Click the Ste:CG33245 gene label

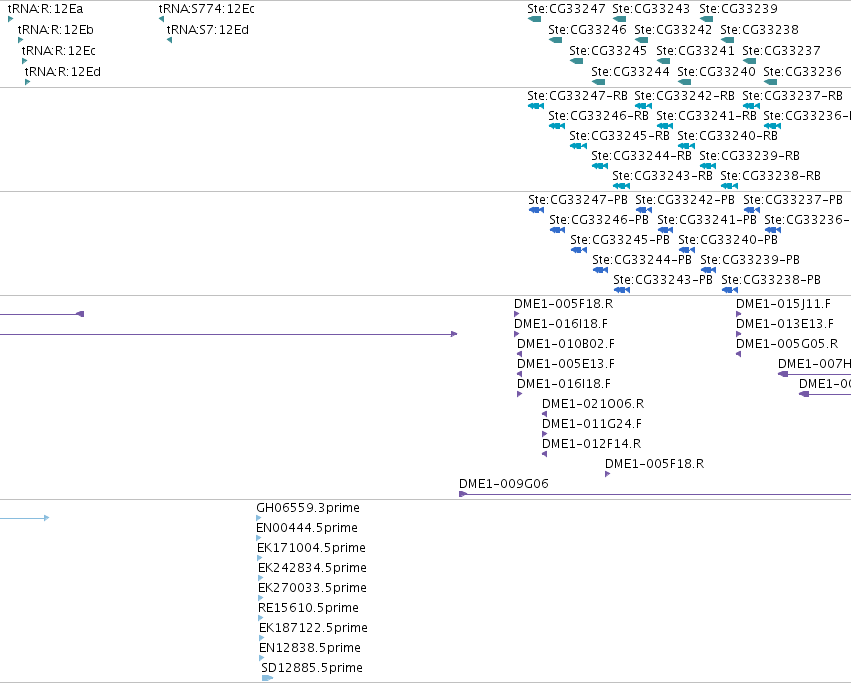point(608,50)
